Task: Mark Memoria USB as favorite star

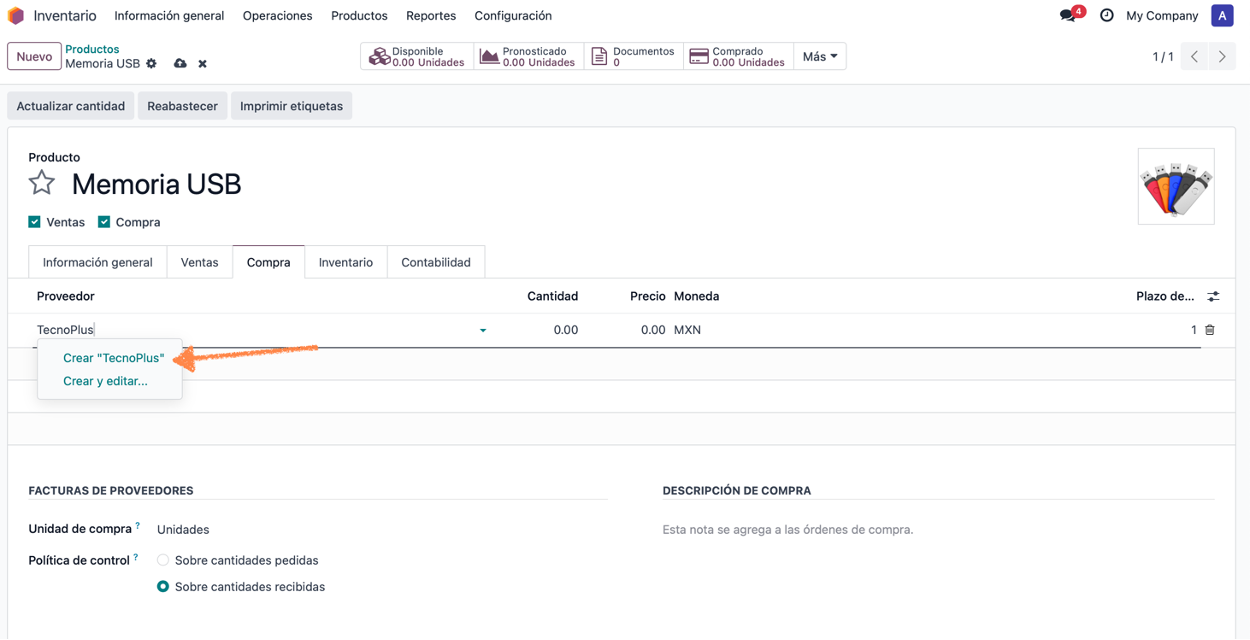Action: (x=42, y=183)
